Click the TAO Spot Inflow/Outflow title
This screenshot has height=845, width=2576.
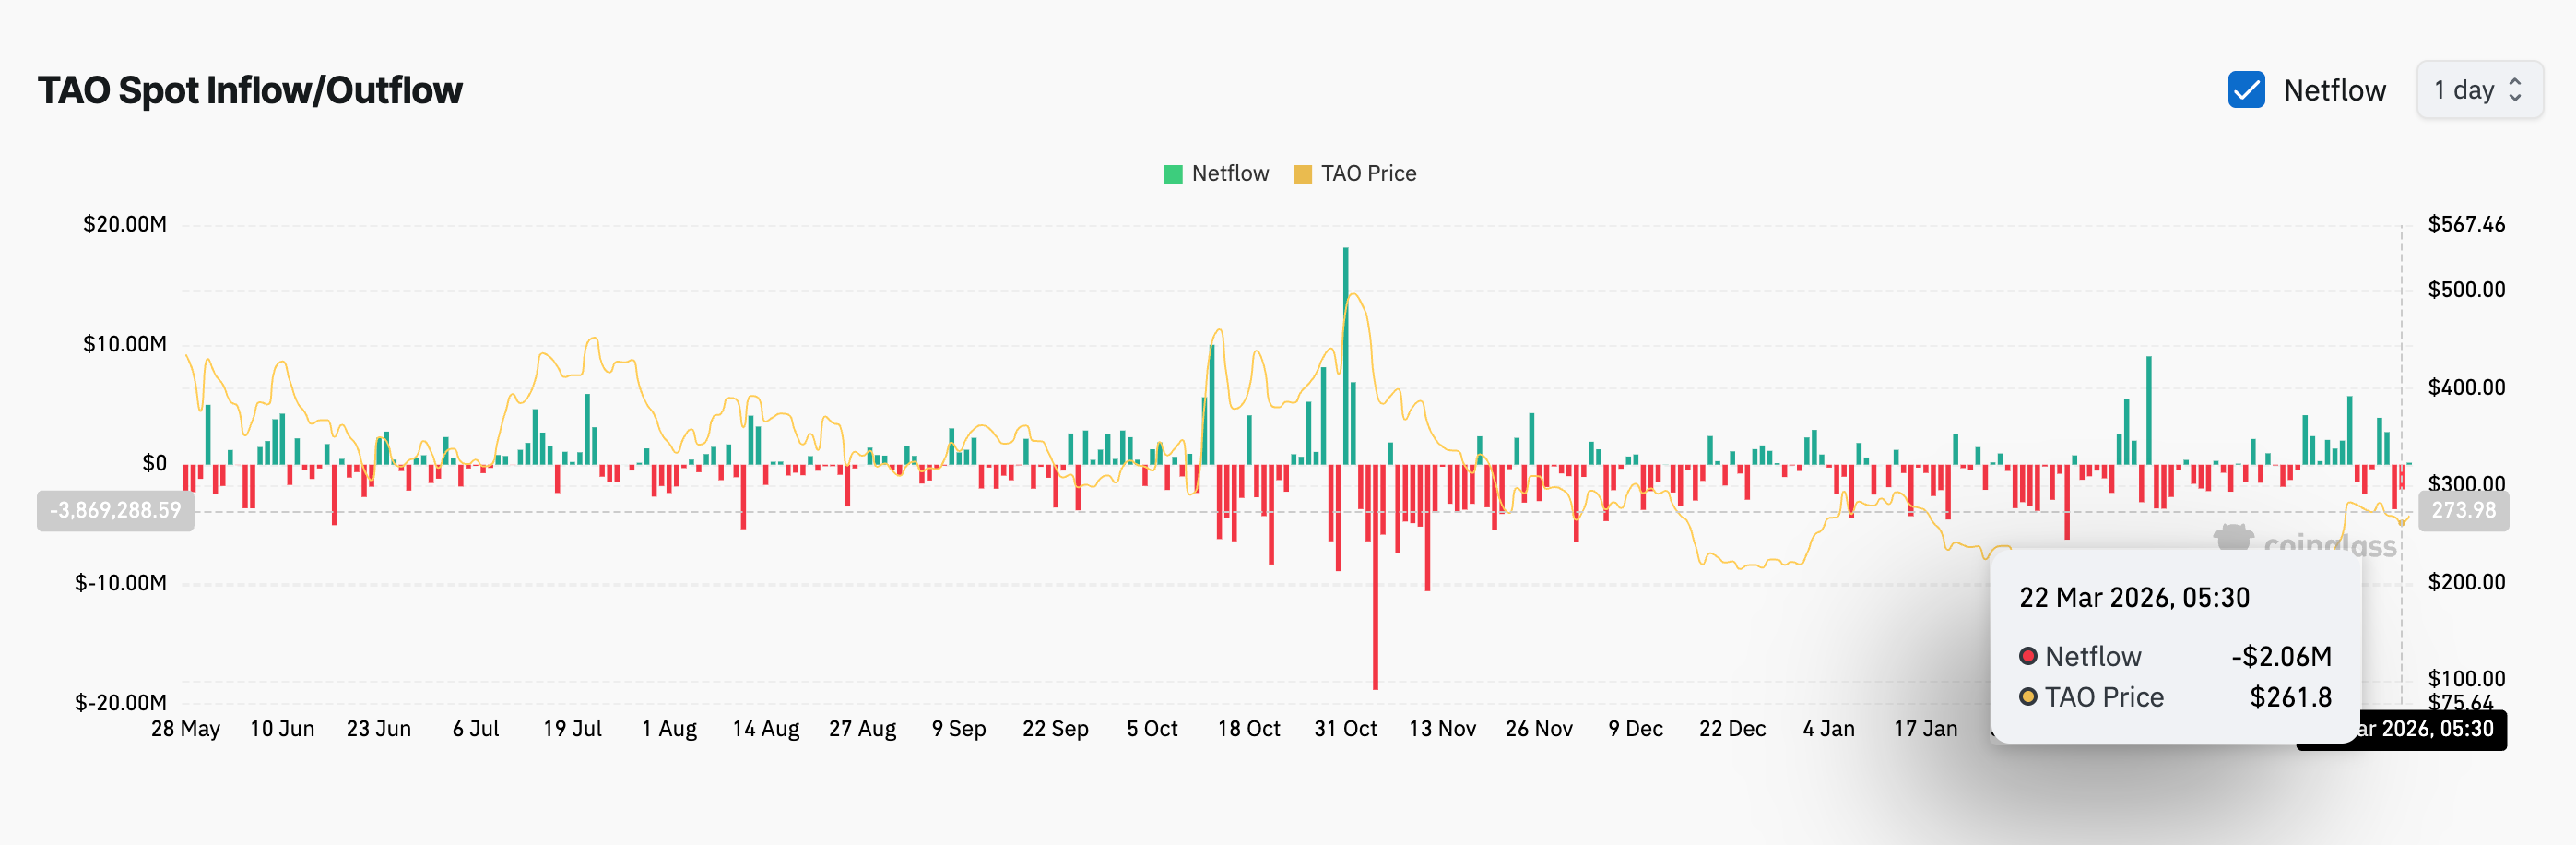(250, 91)
